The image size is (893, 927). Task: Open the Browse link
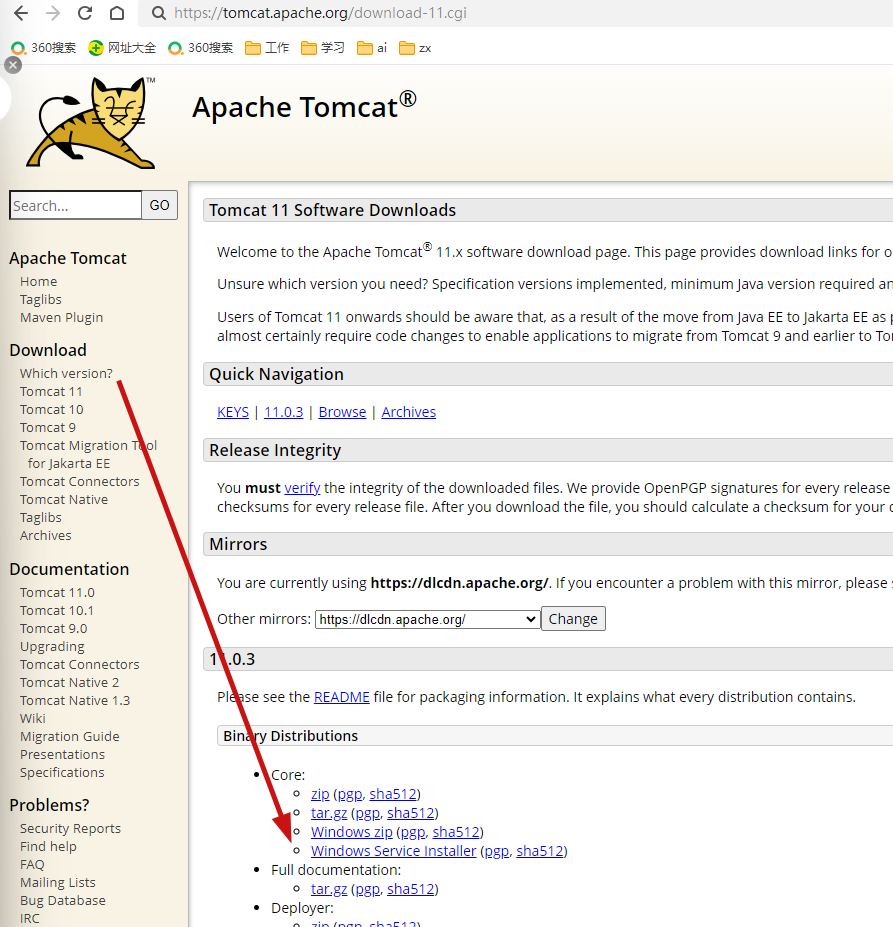pyautogui.click(x=342, y=412)
